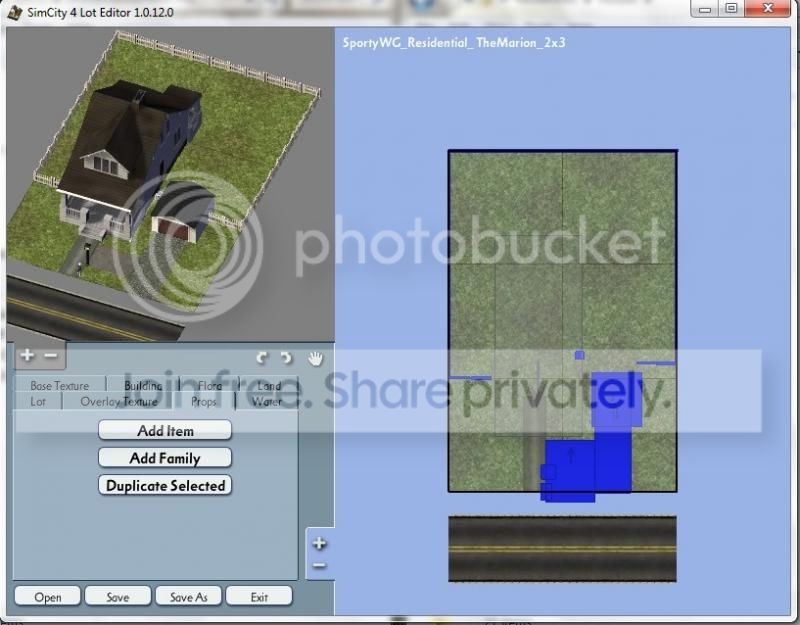Click Duplicate Selected
The image size is (800, 625).
pos(165,485)
